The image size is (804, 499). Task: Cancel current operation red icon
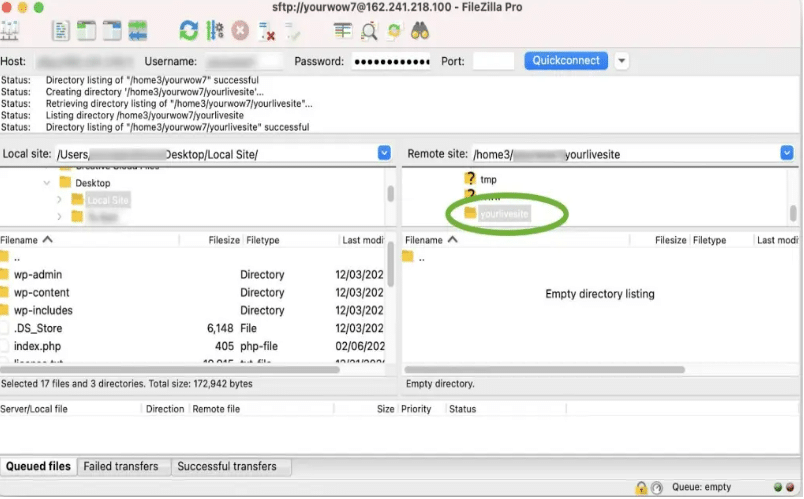[x=240, y=31]
